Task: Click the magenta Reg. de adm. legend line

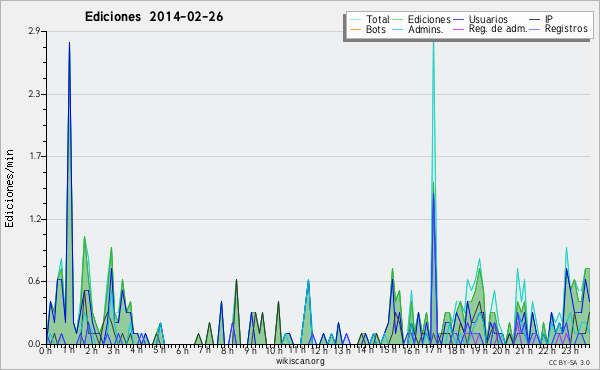Action: [x=458, y=29]
